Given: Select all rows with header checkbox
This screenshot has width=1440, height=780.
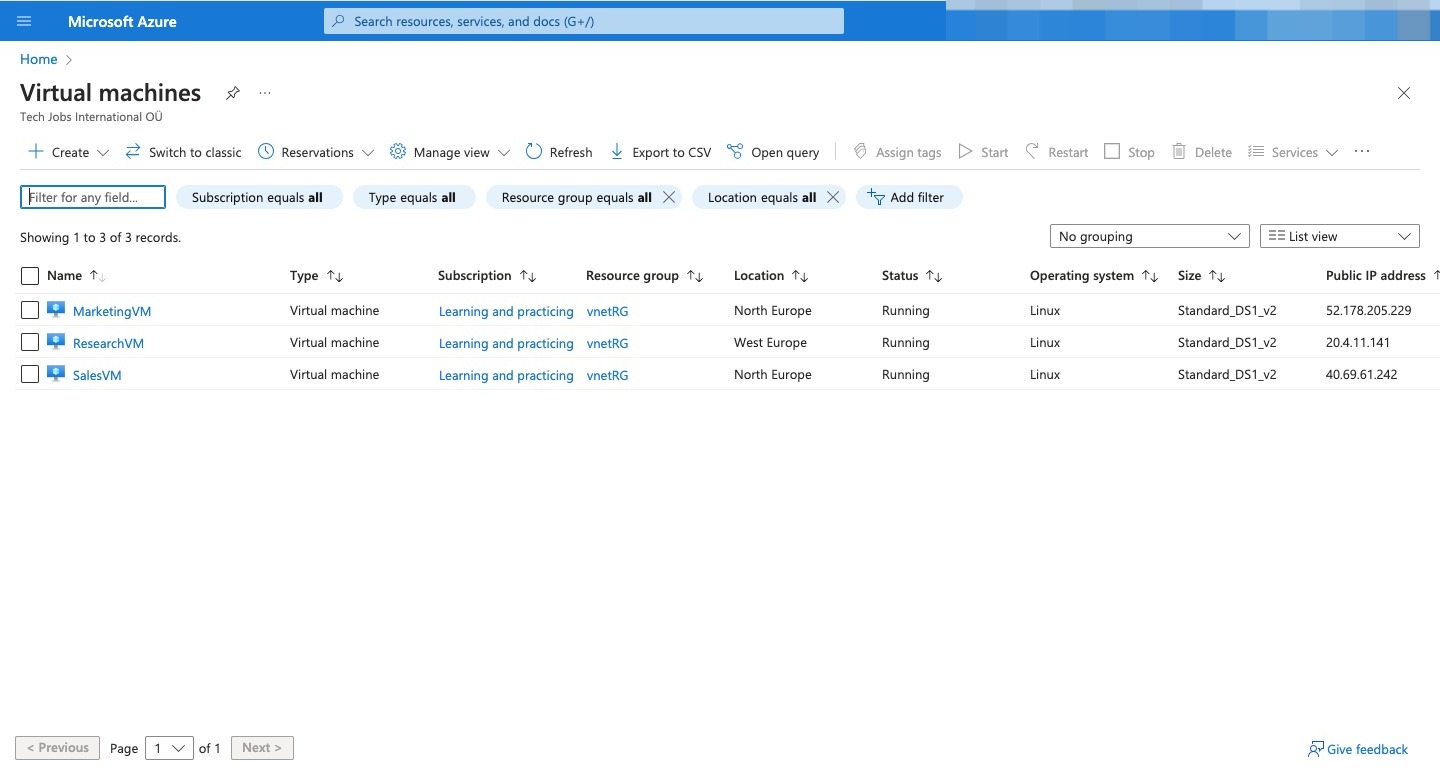Looking at the screenshot, I should point(30,276).
